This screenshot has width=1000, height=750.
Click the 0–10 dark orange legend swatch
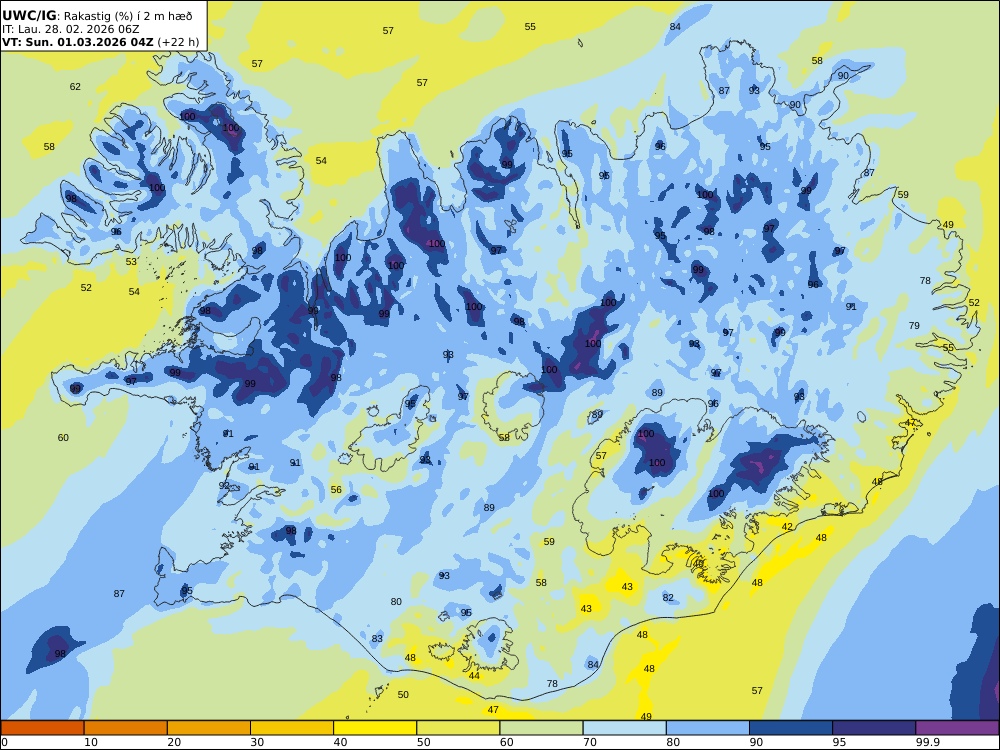pyautogui.click(x=42, y=728)
